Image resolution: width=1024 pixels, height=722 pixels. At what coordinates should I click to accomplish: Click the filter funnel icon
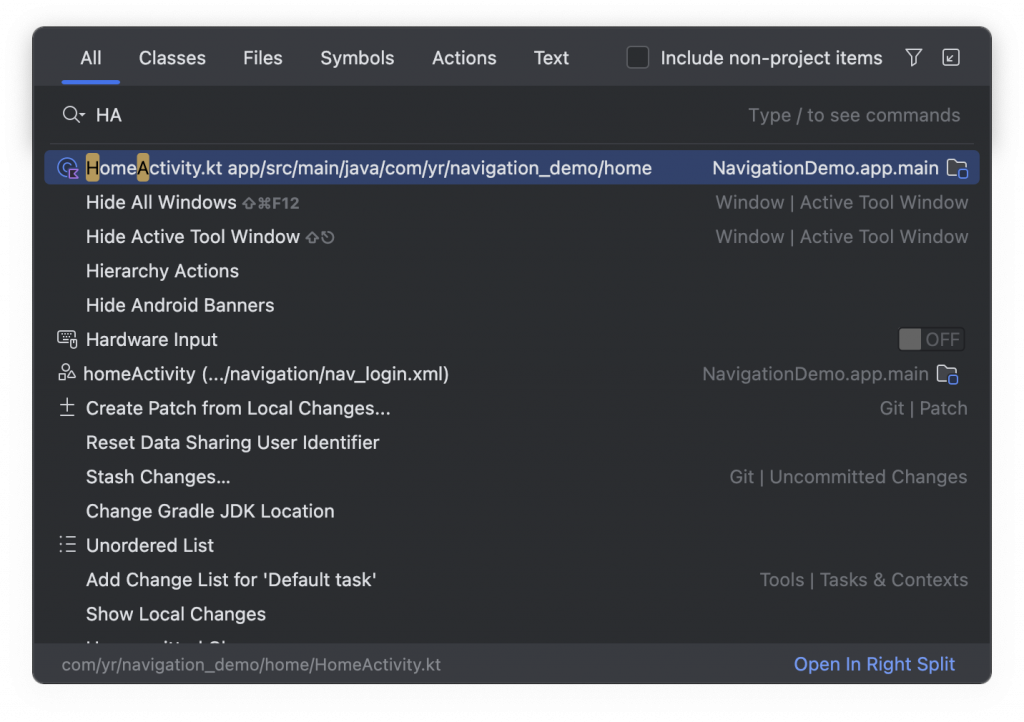tap(913, 58)
